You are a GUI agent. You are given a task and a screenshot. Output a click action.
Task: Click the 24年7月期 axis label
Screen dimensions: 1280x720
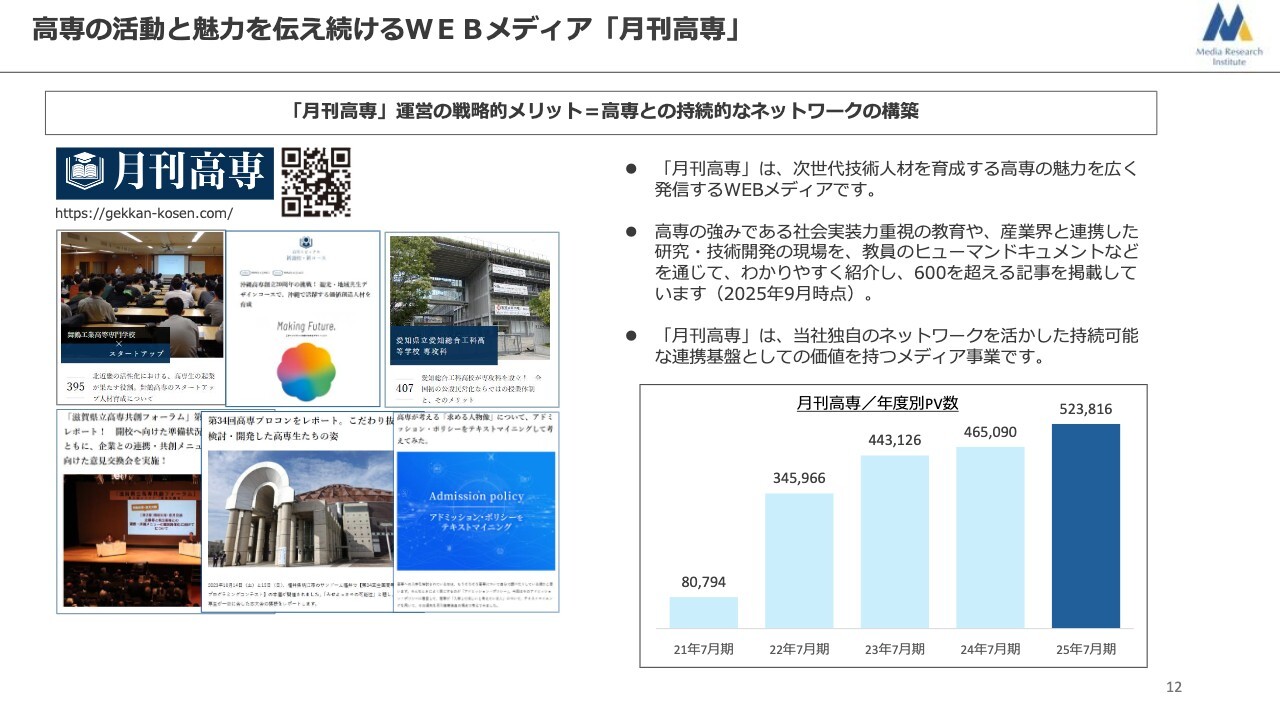click(990, 649)
